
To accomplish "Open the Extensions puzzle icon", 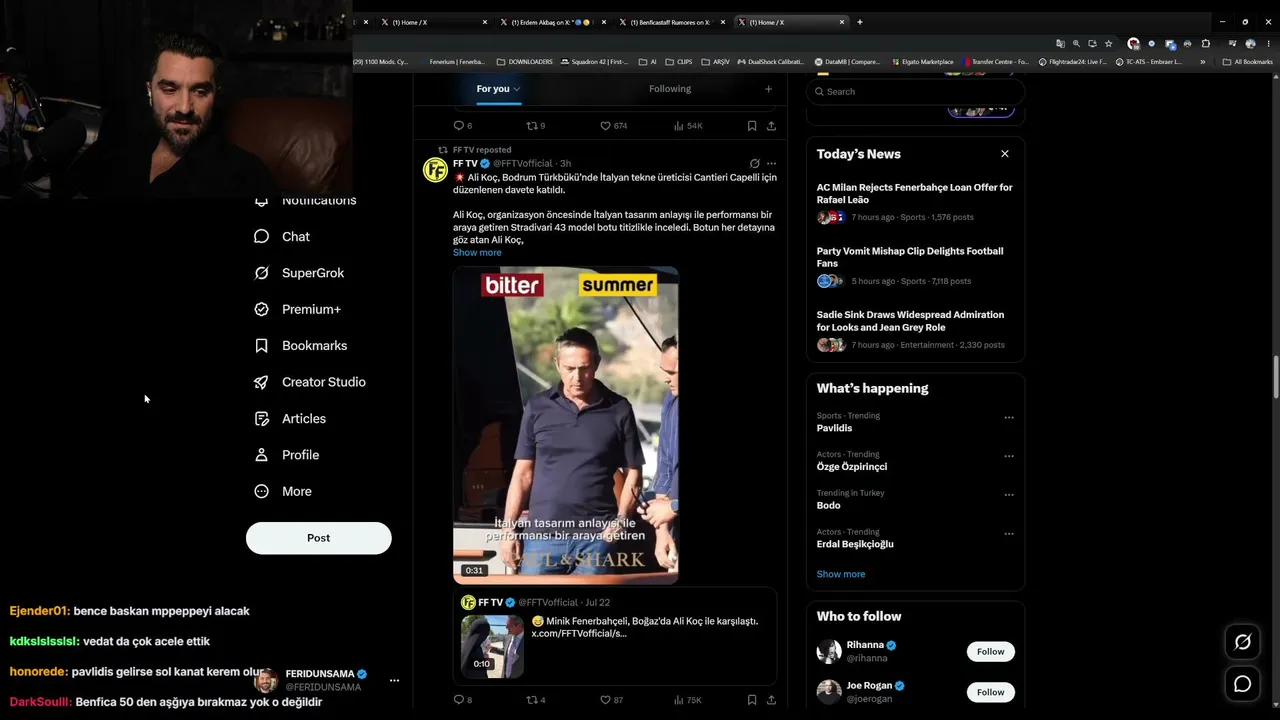I will [x=1205, y=44].
